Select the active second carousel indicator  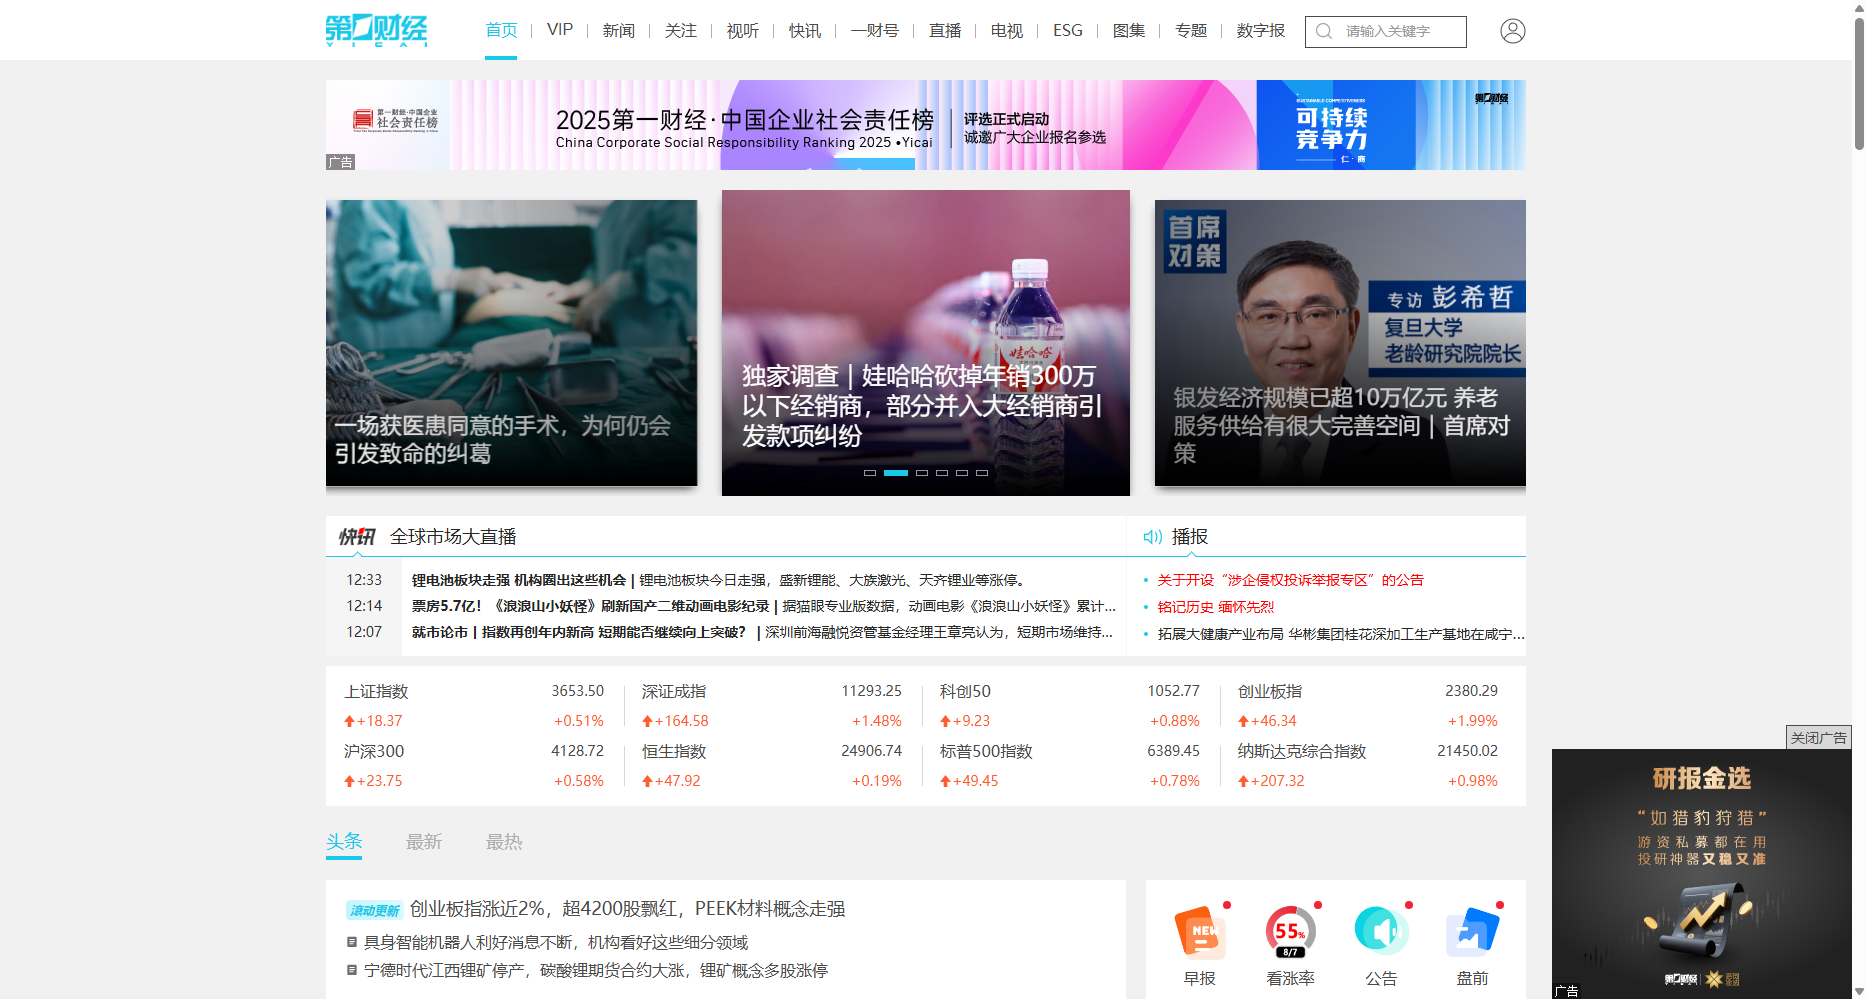tap(896, 472)
